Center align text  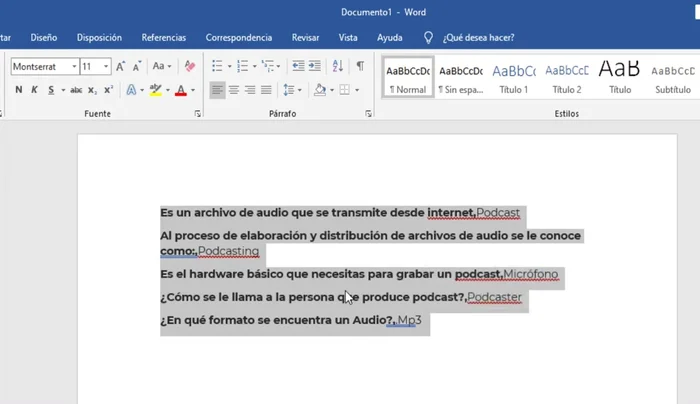(x=234, y=90)
